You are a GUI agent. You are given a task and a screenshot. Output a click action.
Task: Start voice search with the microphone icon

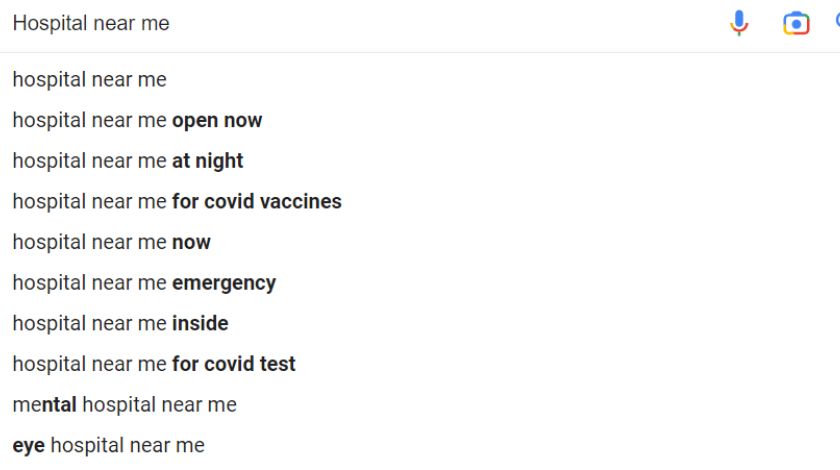pos(739,23)
